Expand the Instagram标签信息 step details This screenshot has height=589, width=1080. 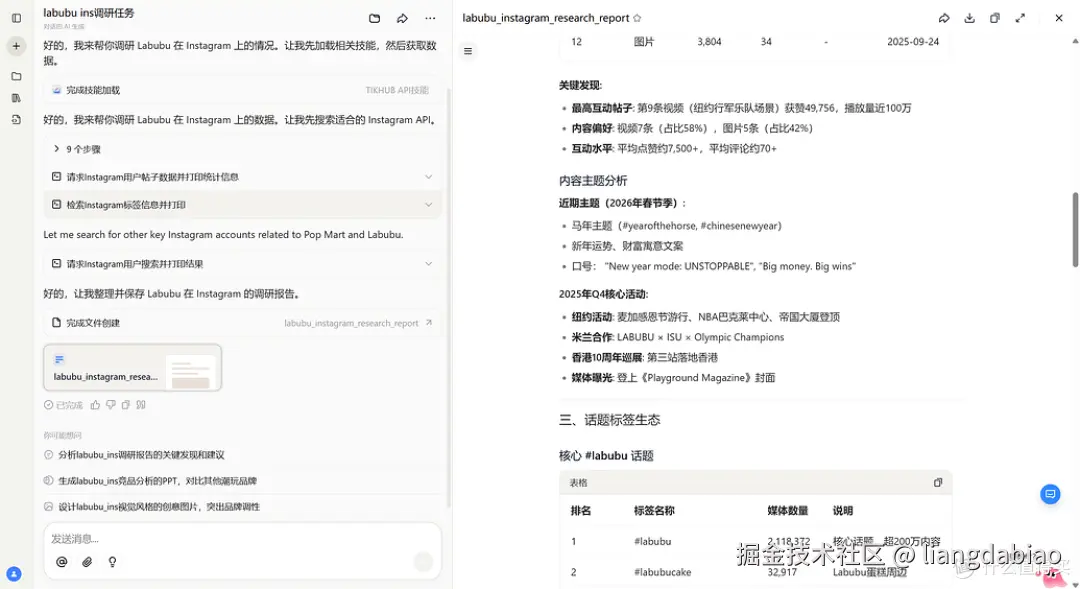(x=428, y=204)
